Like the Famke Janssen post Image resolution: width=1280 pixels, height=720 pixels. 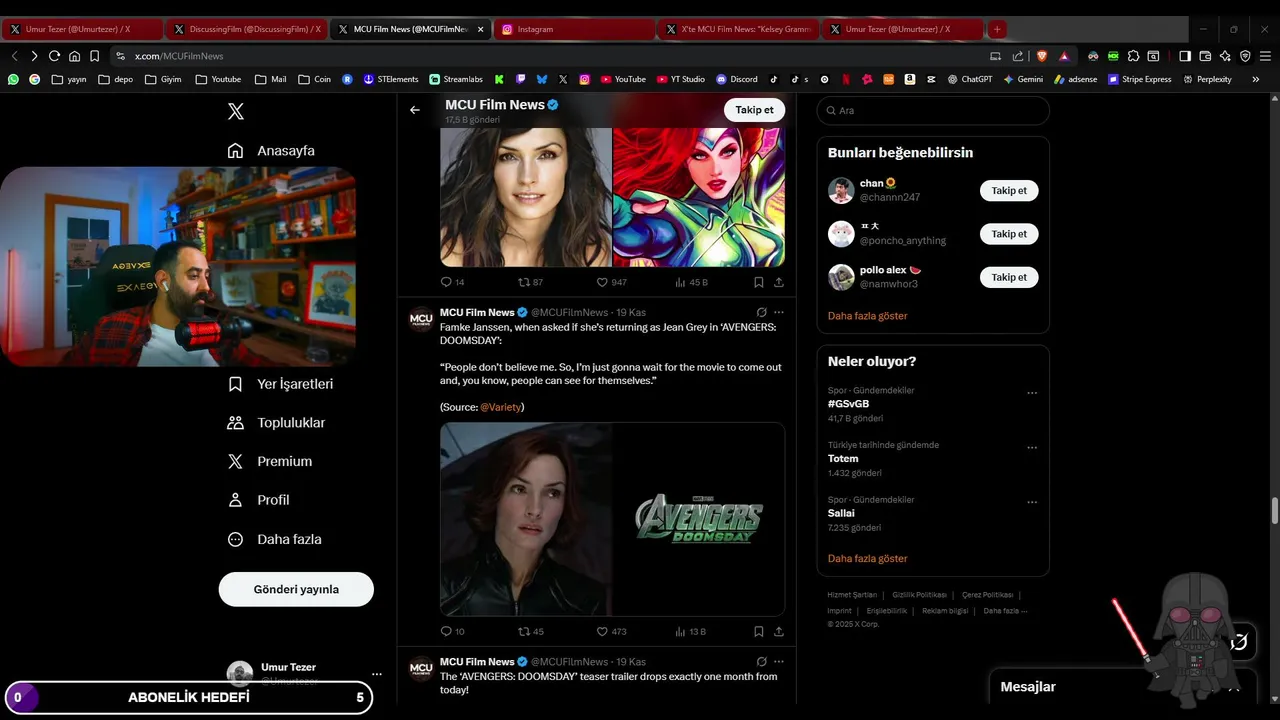click(x=602, y=632)
